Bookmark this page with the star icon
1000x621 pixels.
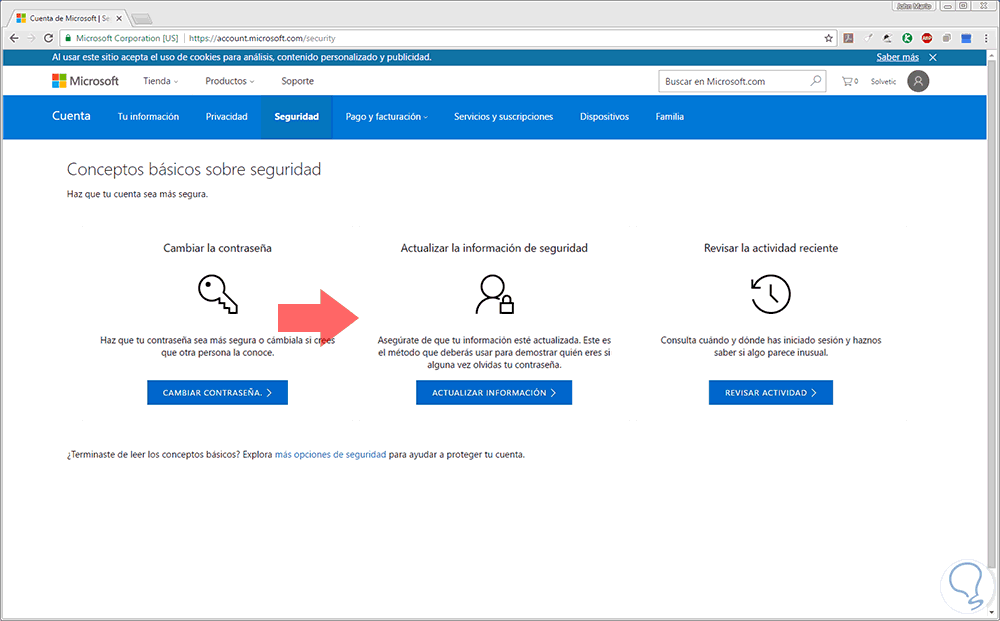click(x=828, y=38)
